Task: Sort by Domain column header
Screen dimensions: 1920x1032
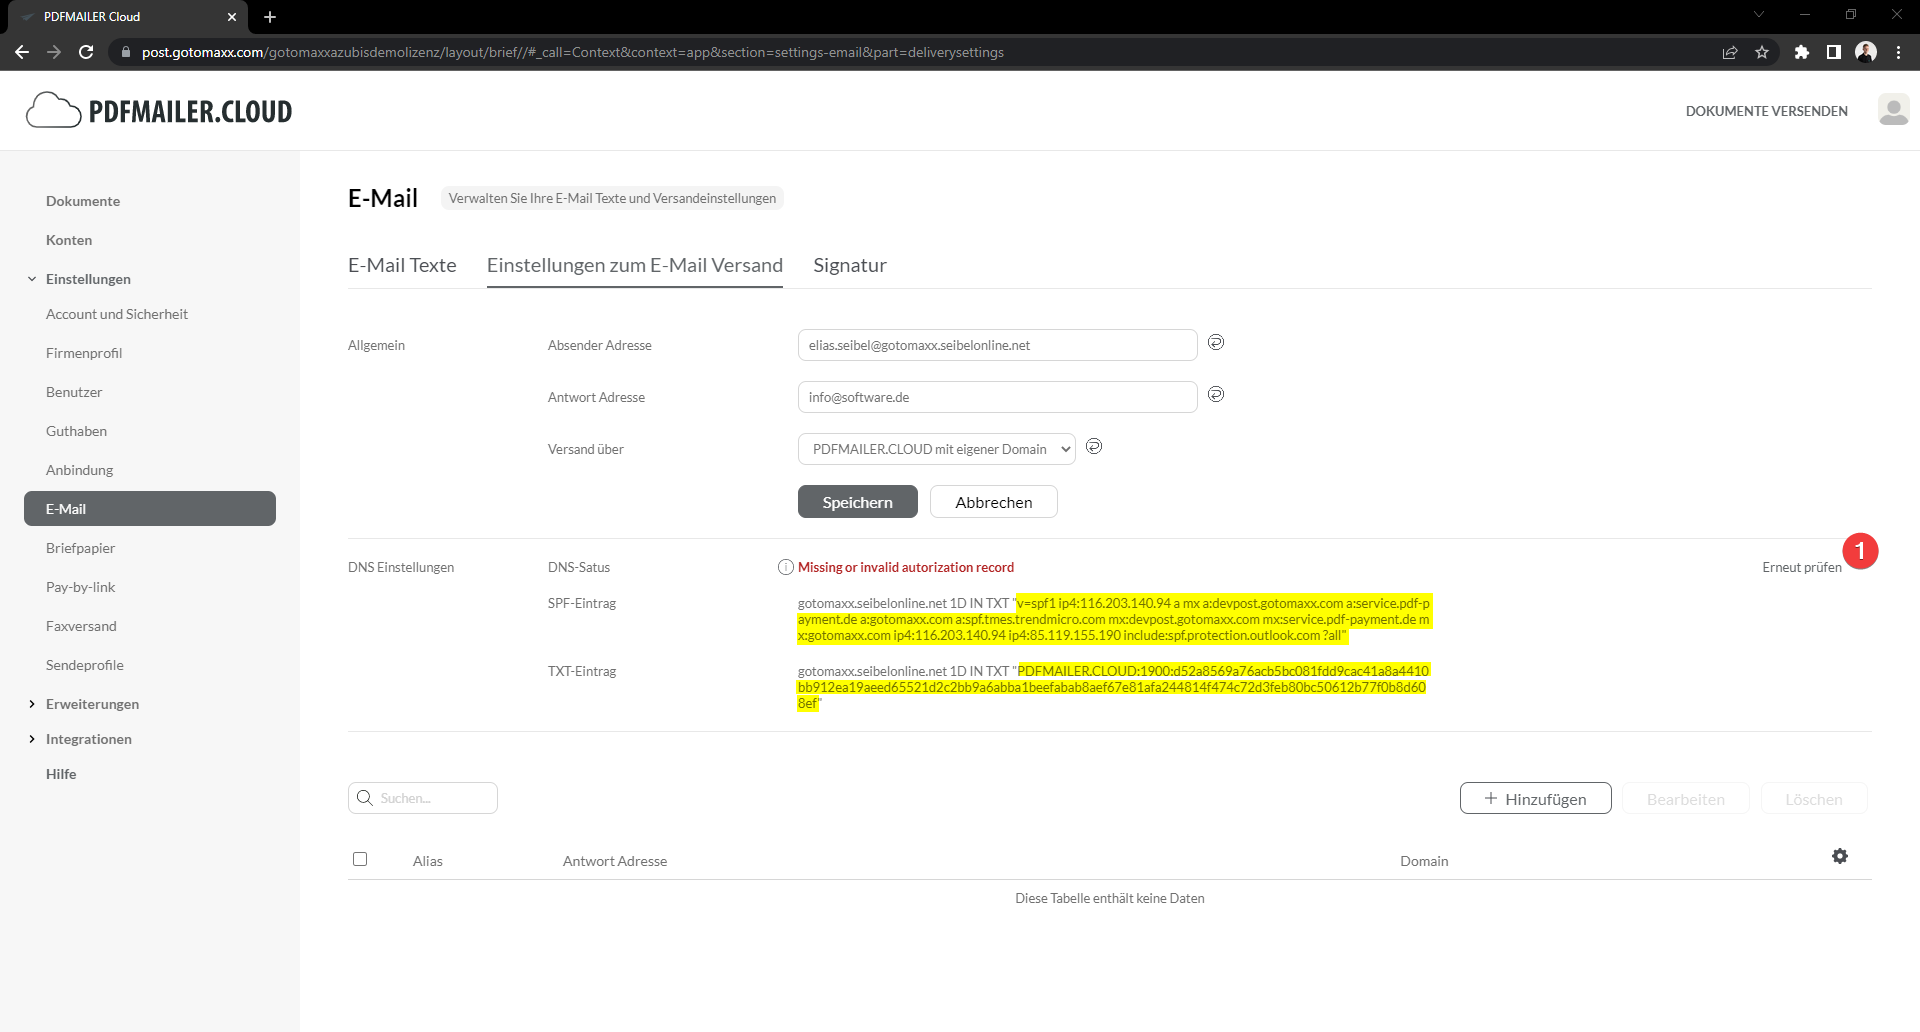Action: click(x=1424, y=861)
